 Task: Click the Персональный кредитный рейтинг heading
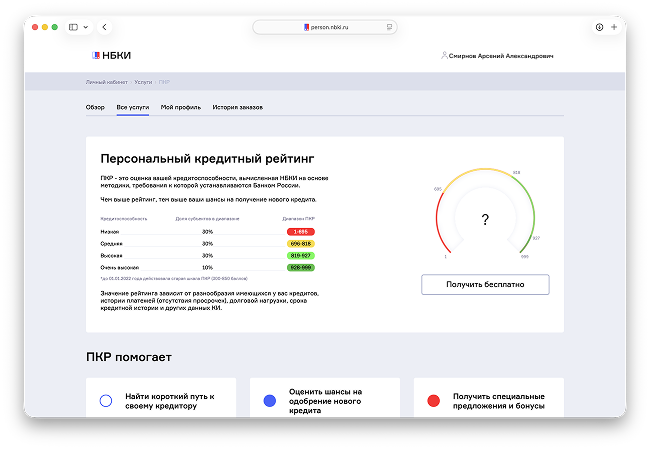[x=207, y=159]
